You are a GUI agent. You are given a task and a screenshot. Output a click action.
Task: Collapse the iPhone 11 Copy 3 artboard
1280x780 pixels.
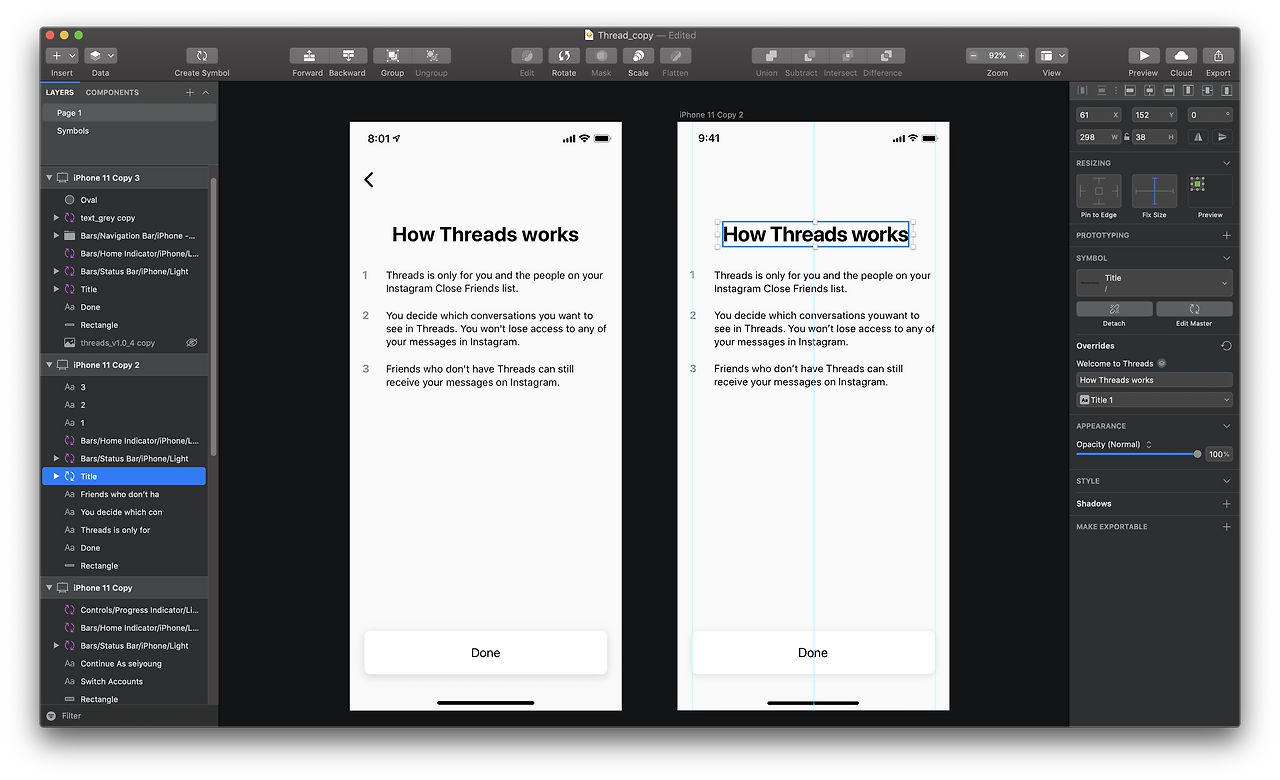(x=49, y=178)
